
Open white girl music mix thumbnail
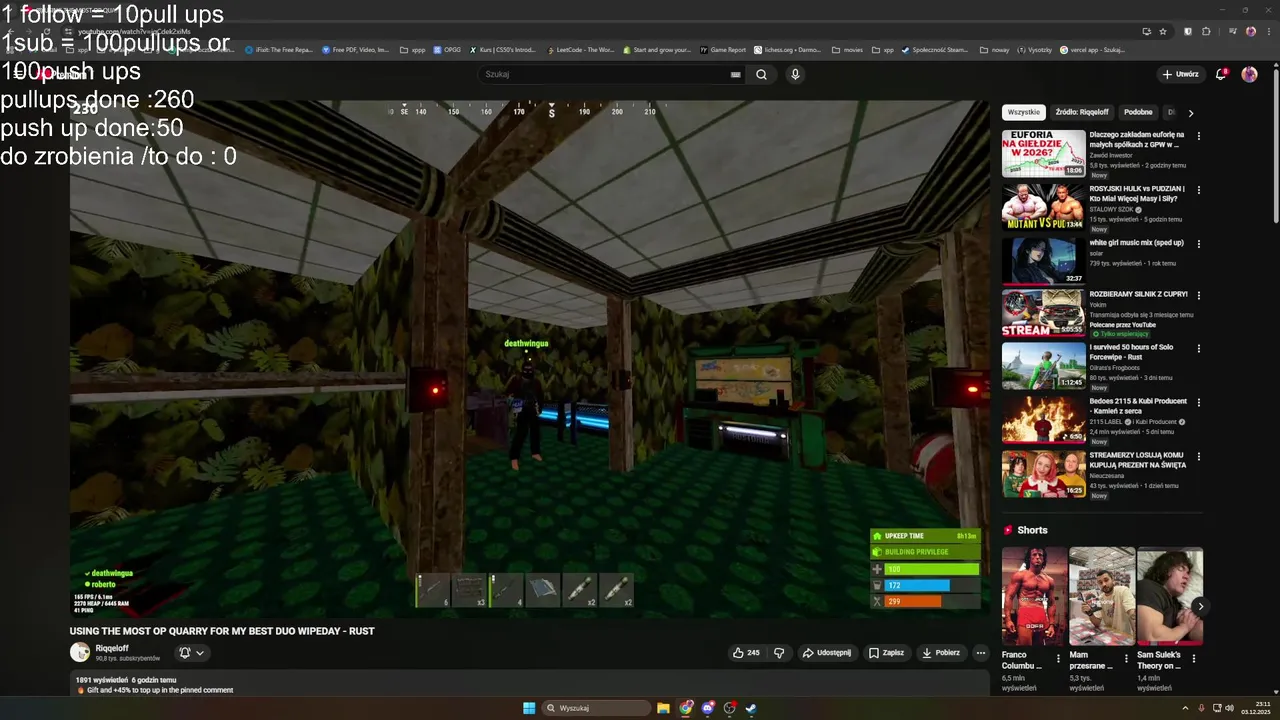tap(1043, 261)
